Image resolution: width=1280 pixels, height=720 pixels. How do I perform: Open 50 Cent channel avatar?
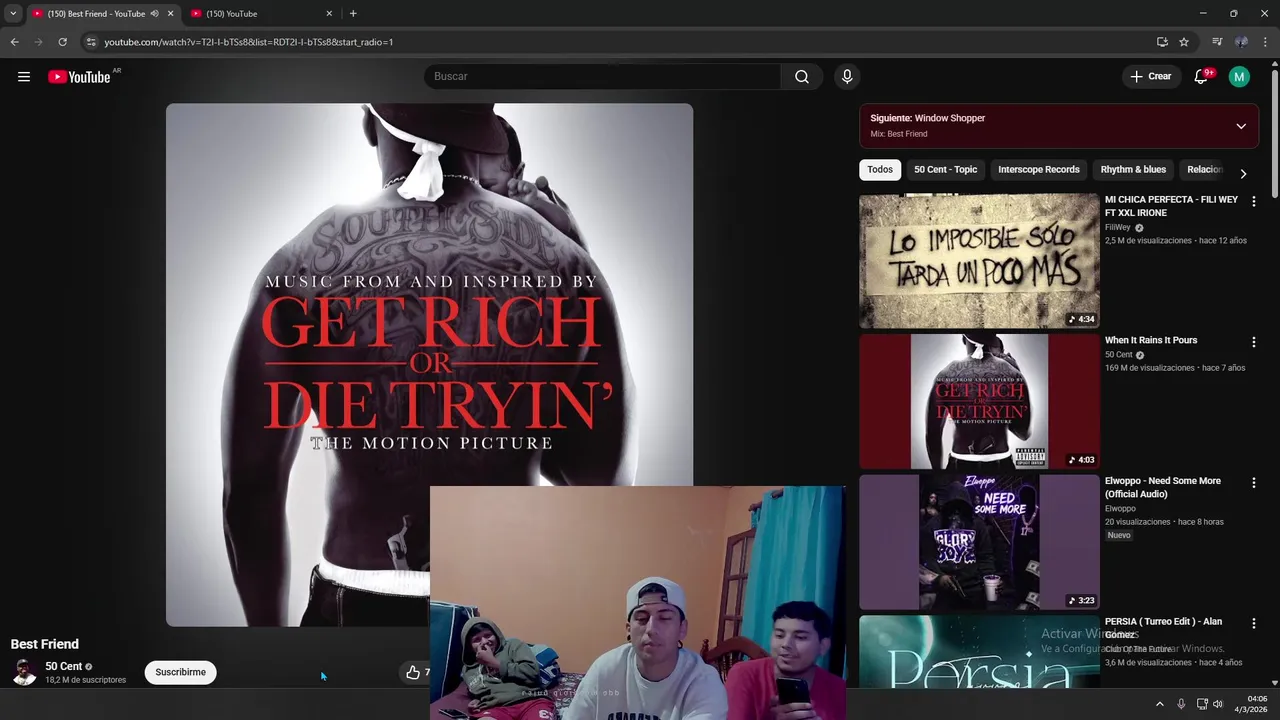coord(24,672)
